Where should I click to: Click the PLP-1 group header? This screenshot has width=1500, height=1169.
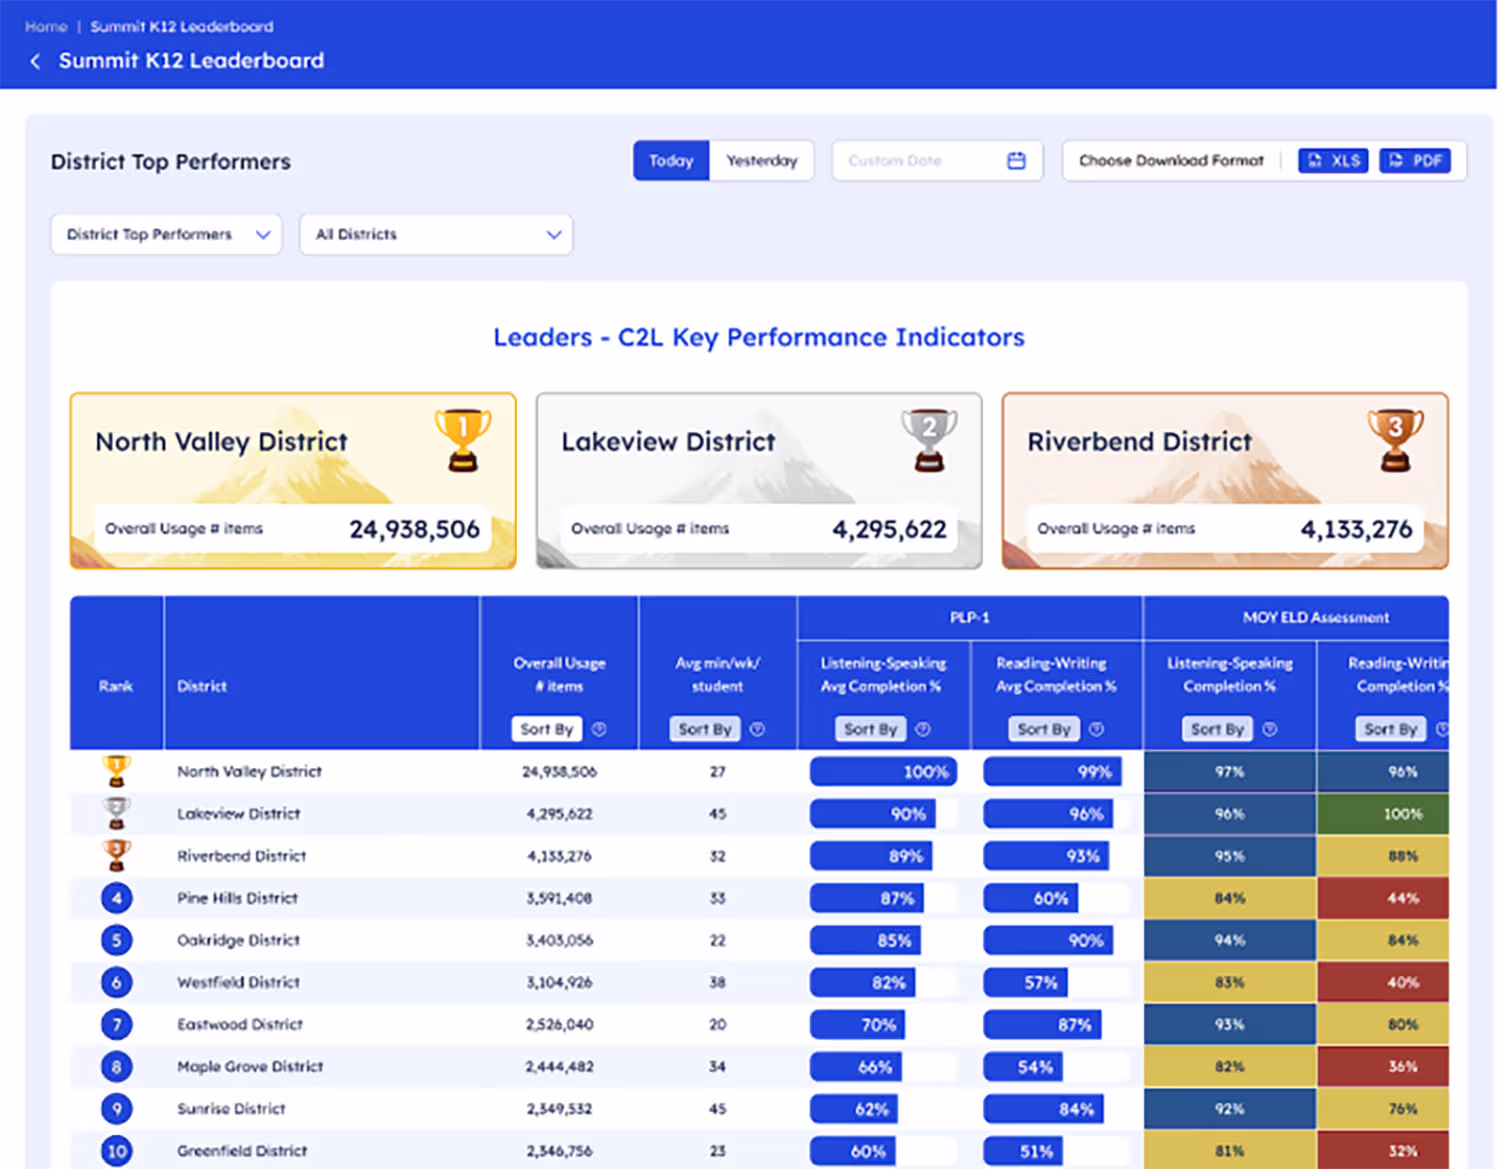pos(970,617)
